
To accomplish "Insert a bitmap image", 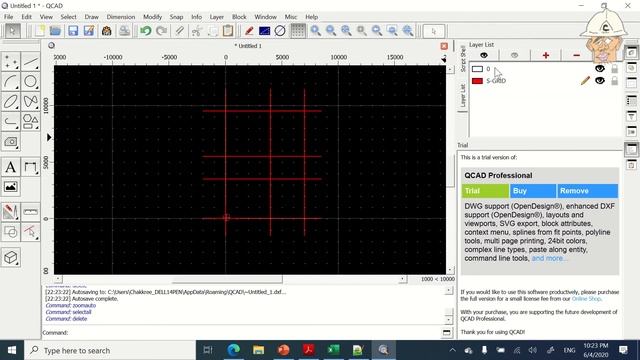I will (x=11, y=187).
